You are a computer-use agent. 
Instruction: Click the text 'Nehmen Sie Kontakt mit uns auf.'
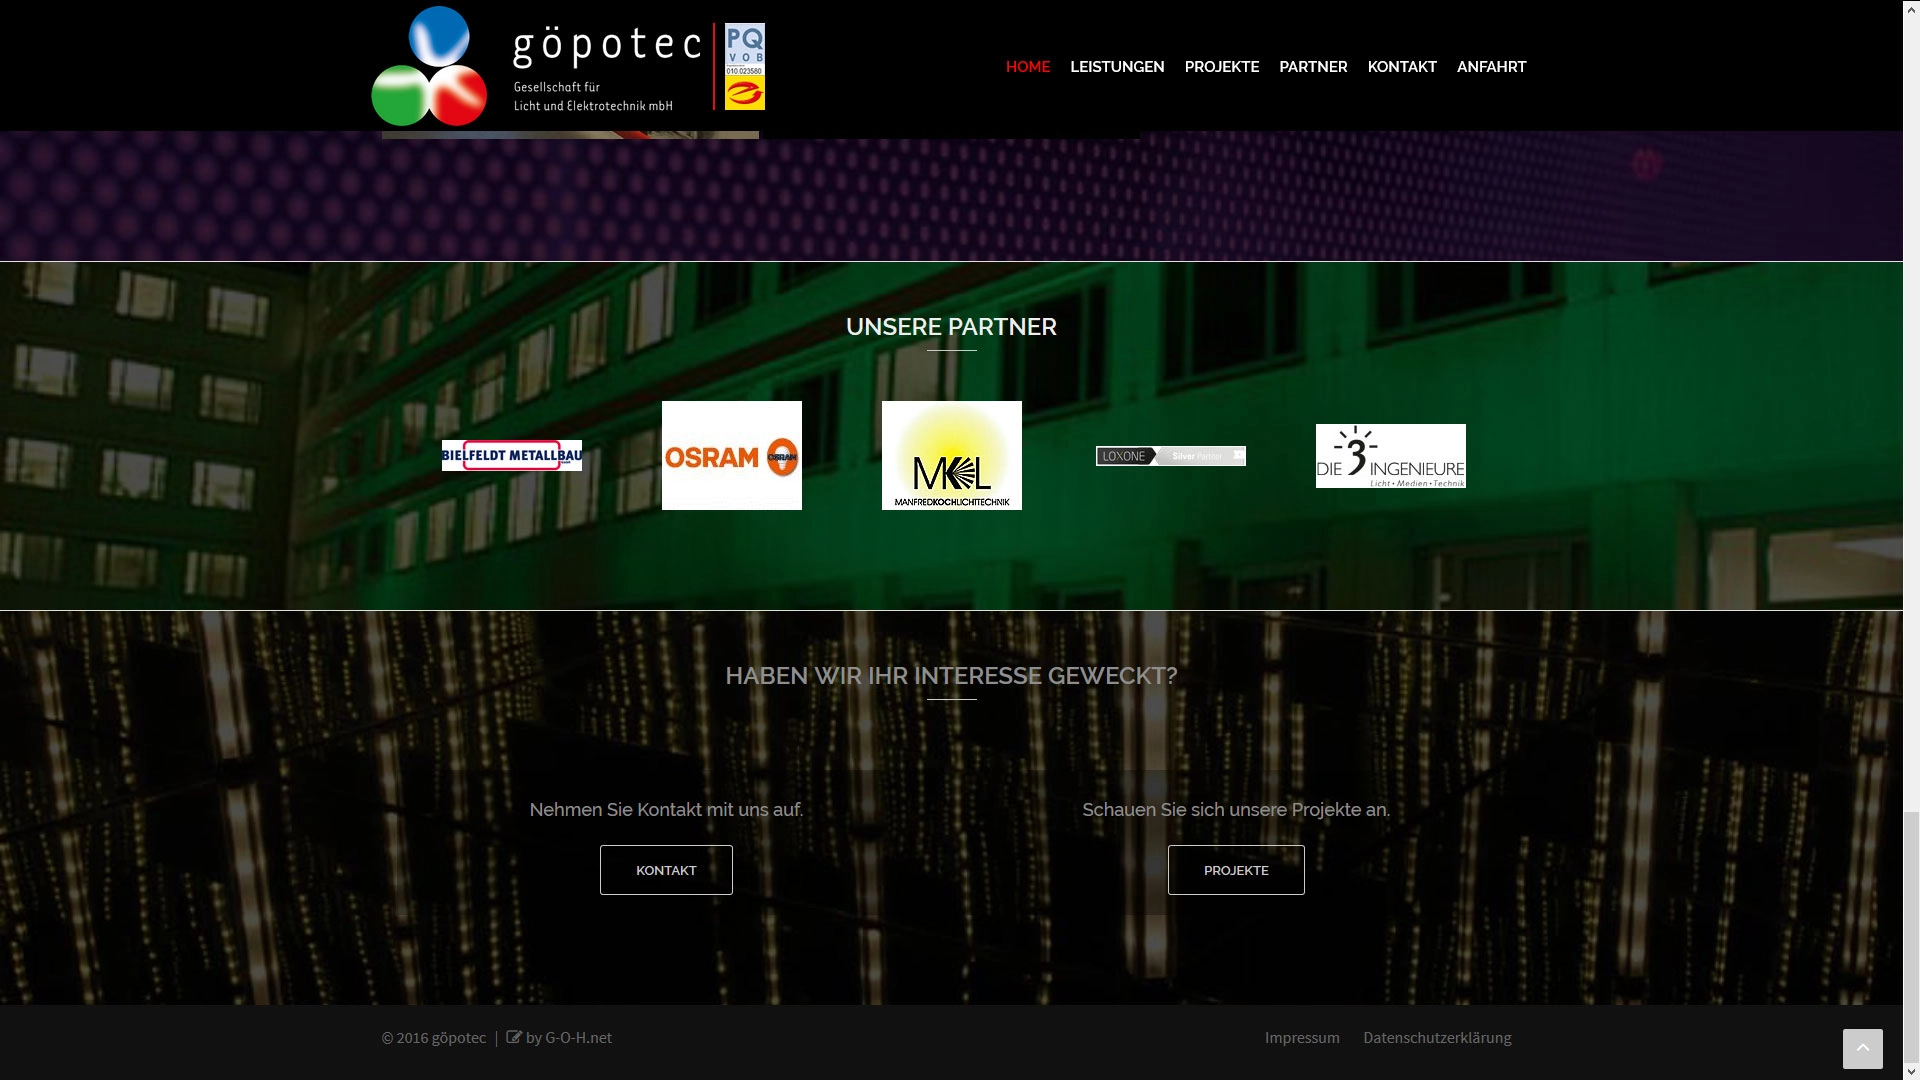(x=666, y=810)
